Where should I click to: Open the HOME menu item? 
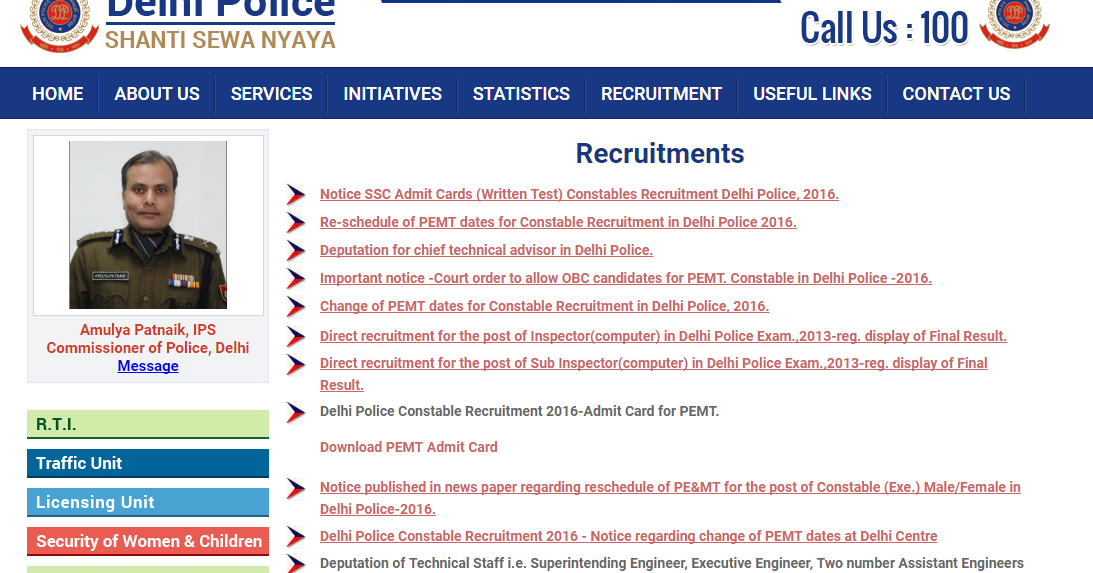[x=57, y=94]
